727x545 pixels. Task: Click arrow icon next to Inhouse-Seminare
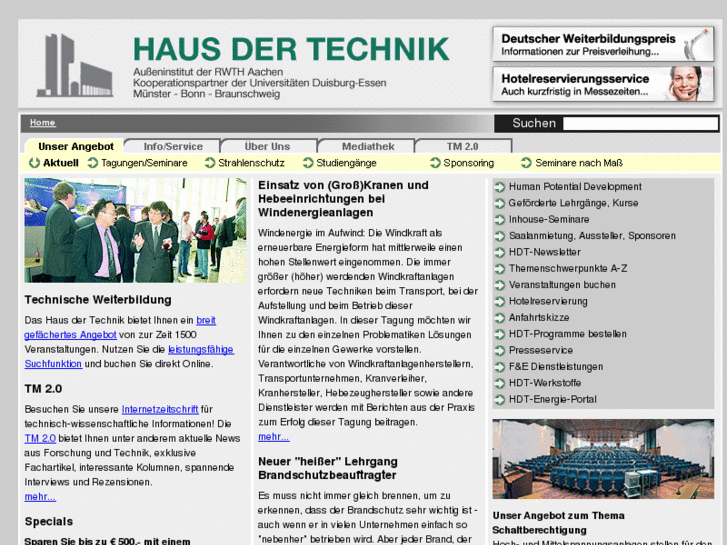pyautogui.click(x=499, y=219)
